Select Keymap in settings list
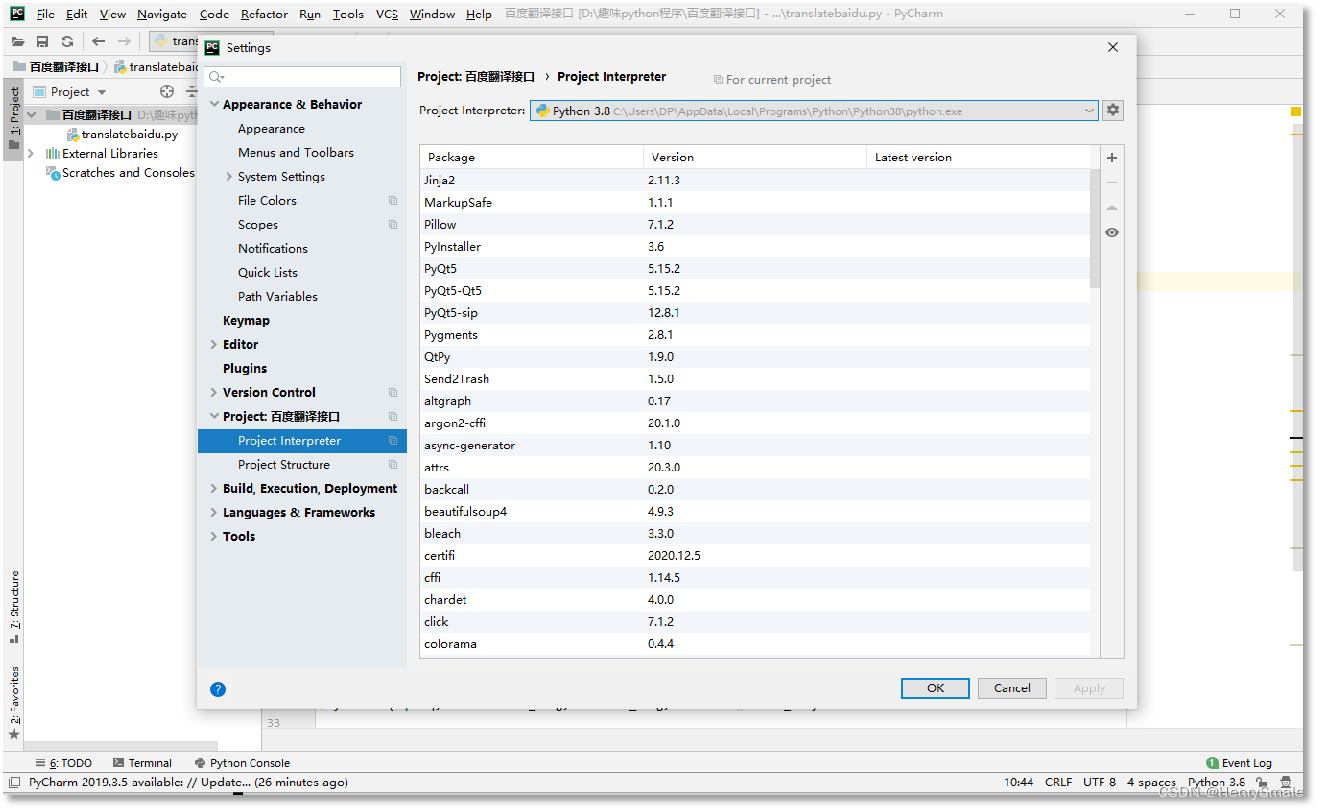1319x810 pixels. [x=246, y=321]
